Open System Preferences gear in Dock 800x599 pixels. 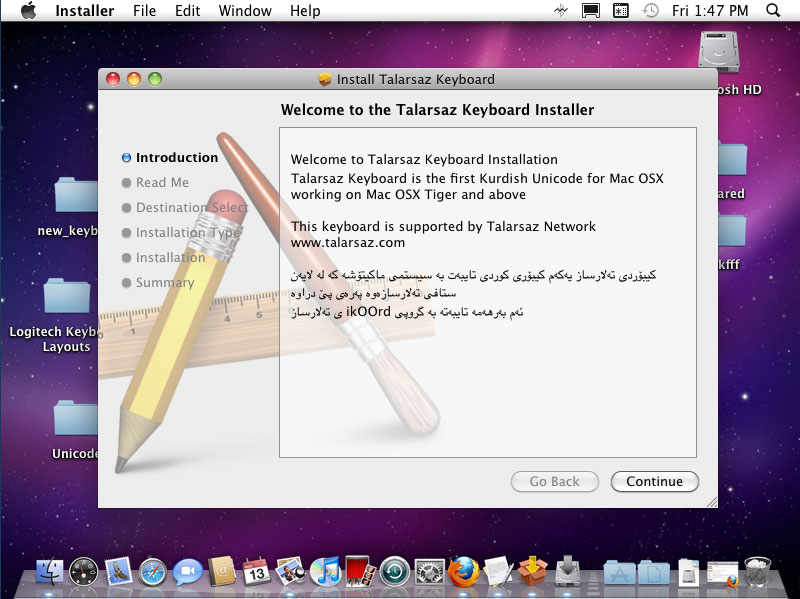coord(429,571)
